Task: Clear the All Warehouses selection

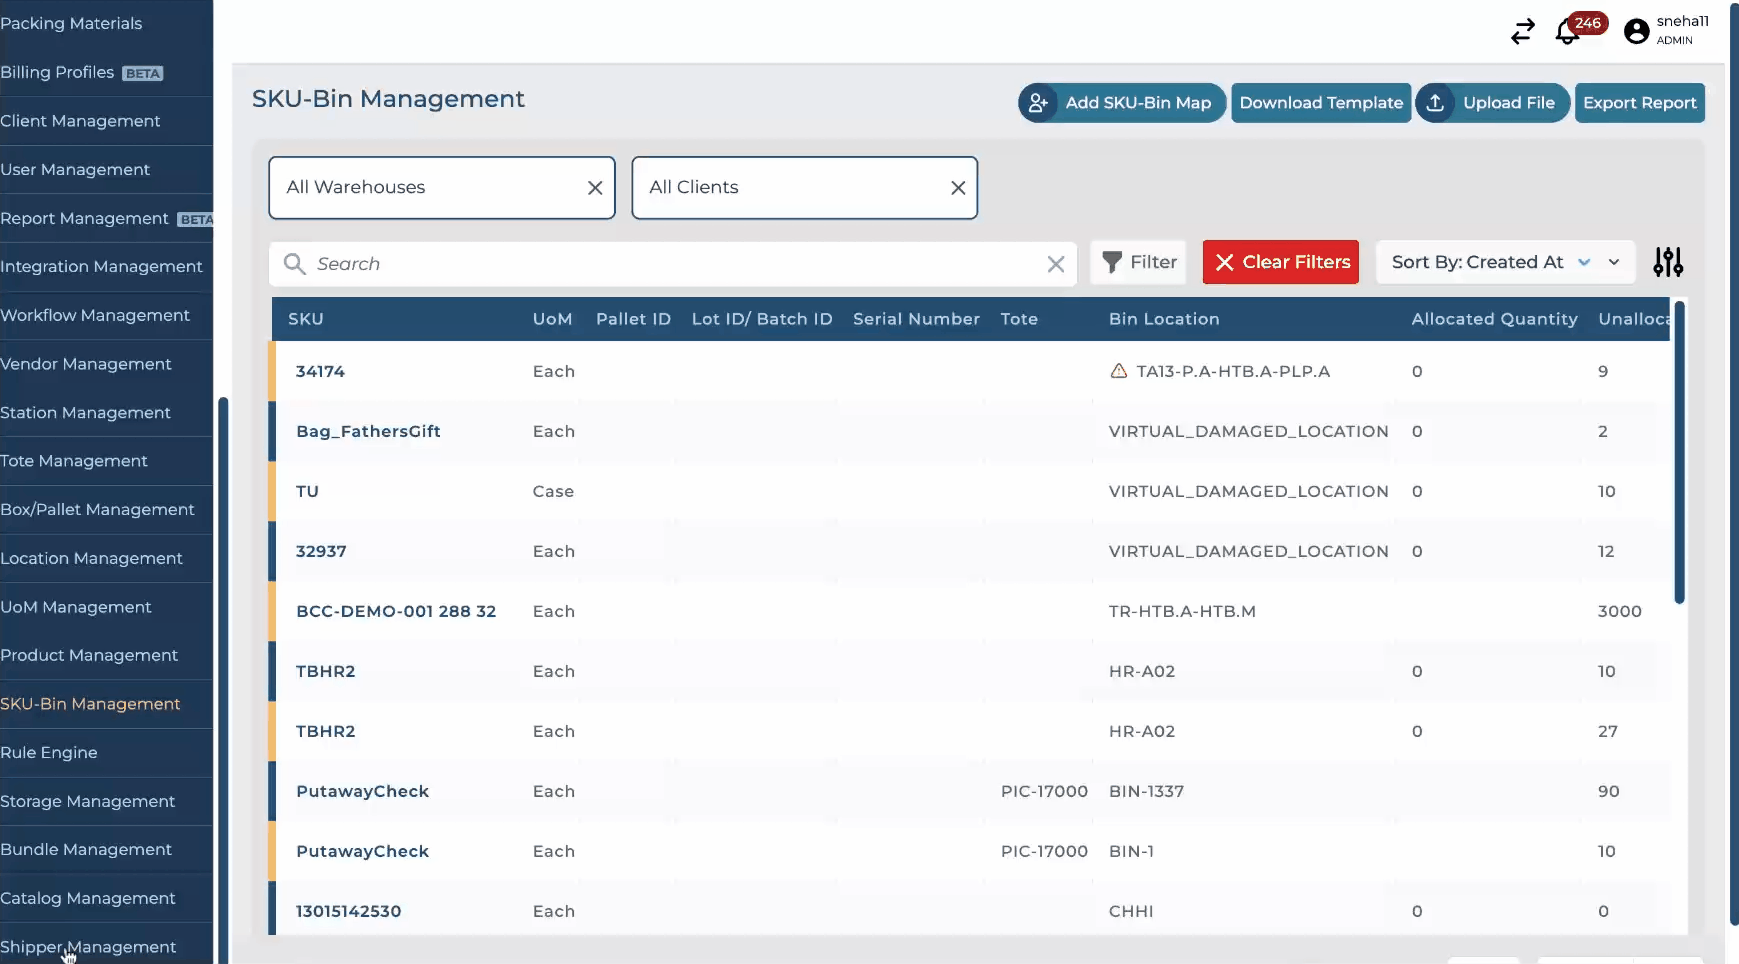Action: coord(595,188)
